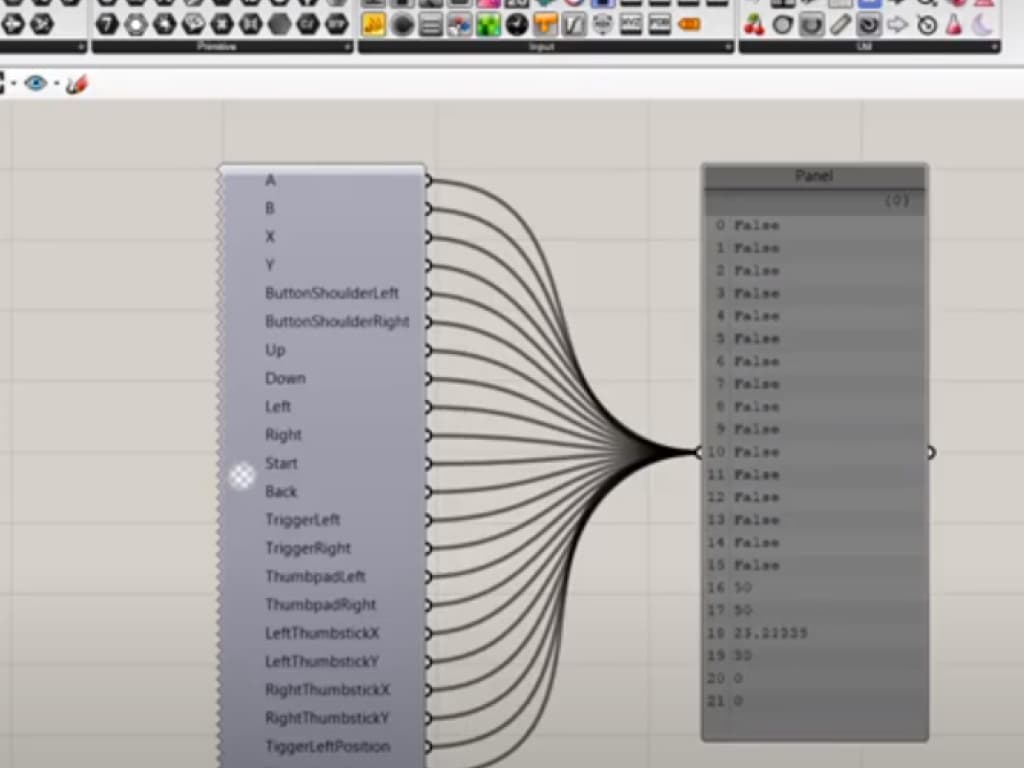Select the Down output label
Viewport: 1024px width, 768px height.
click(x=285, y=378)
